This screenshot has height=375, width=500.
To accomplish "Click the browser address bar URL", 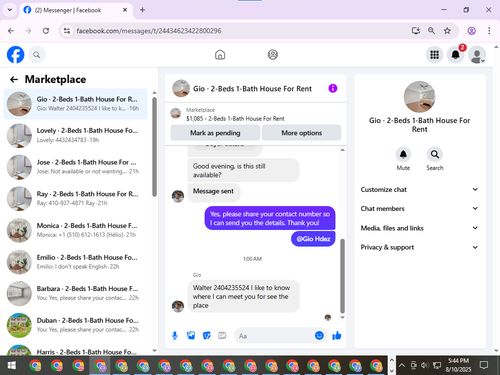I will 149,31.
